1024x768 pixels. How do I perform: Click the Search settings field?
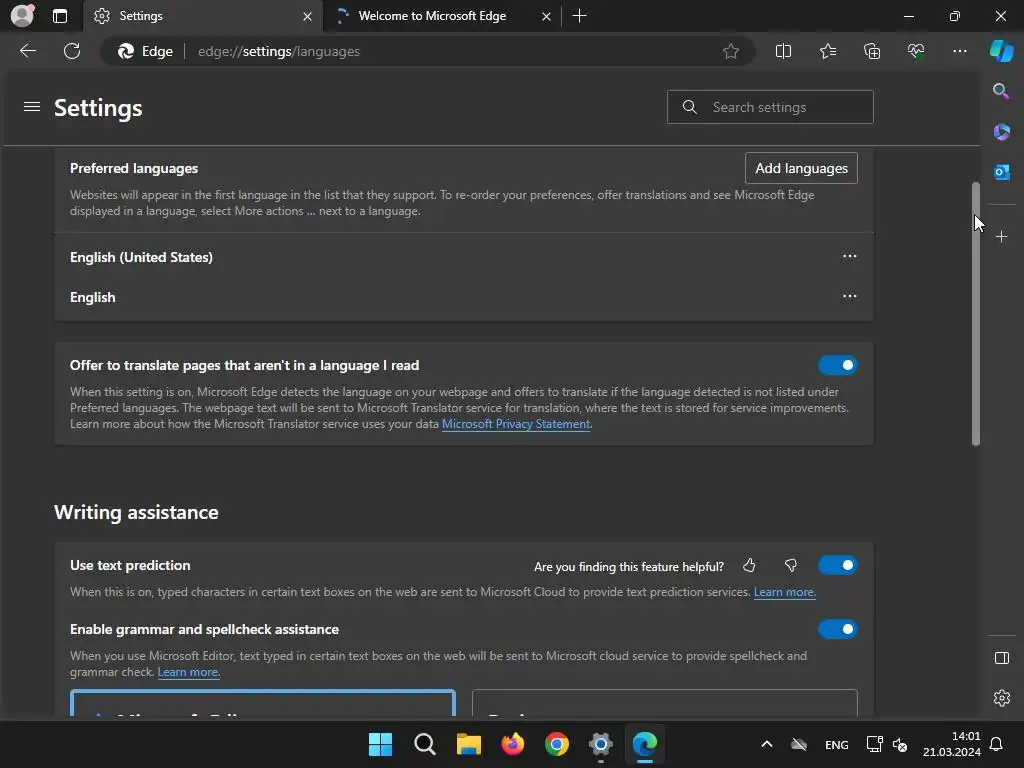click(770, 107)
